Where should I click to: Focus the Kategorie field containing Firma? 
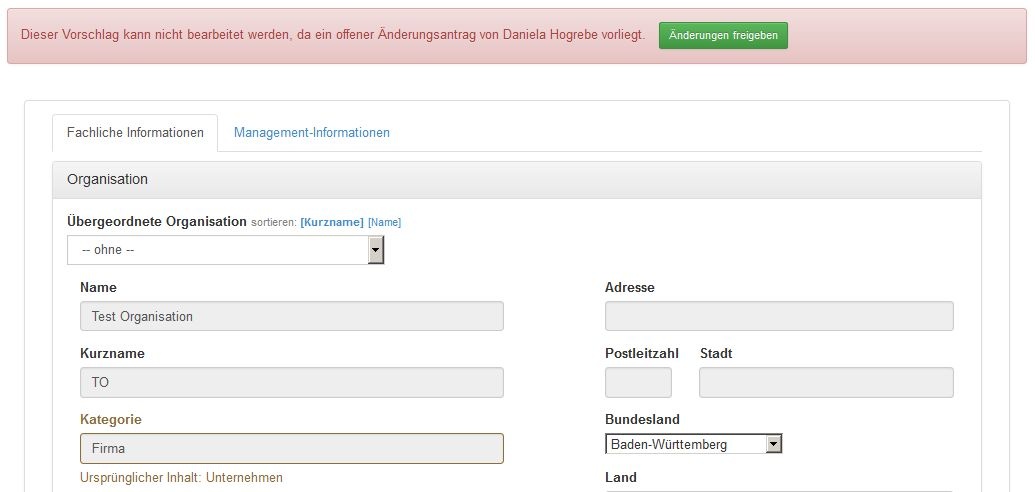[291, 448]
